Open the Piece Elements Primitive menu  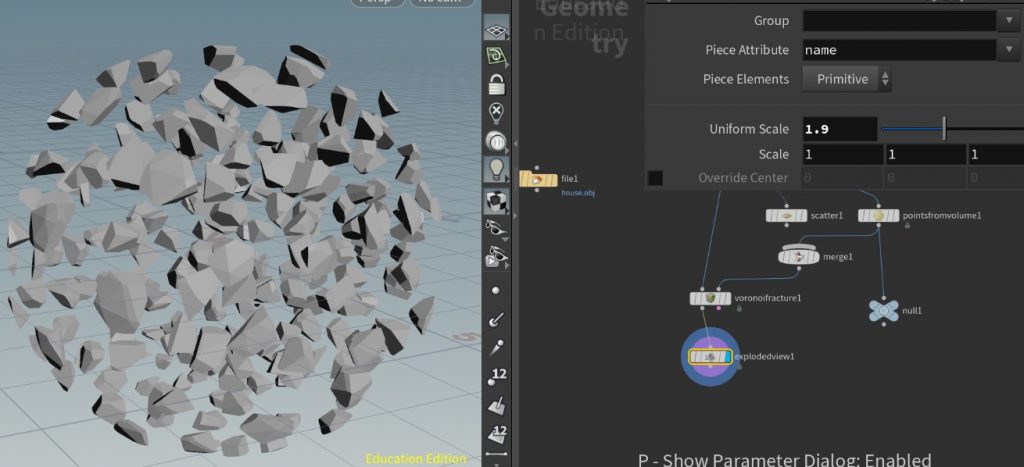click(847, 79)
